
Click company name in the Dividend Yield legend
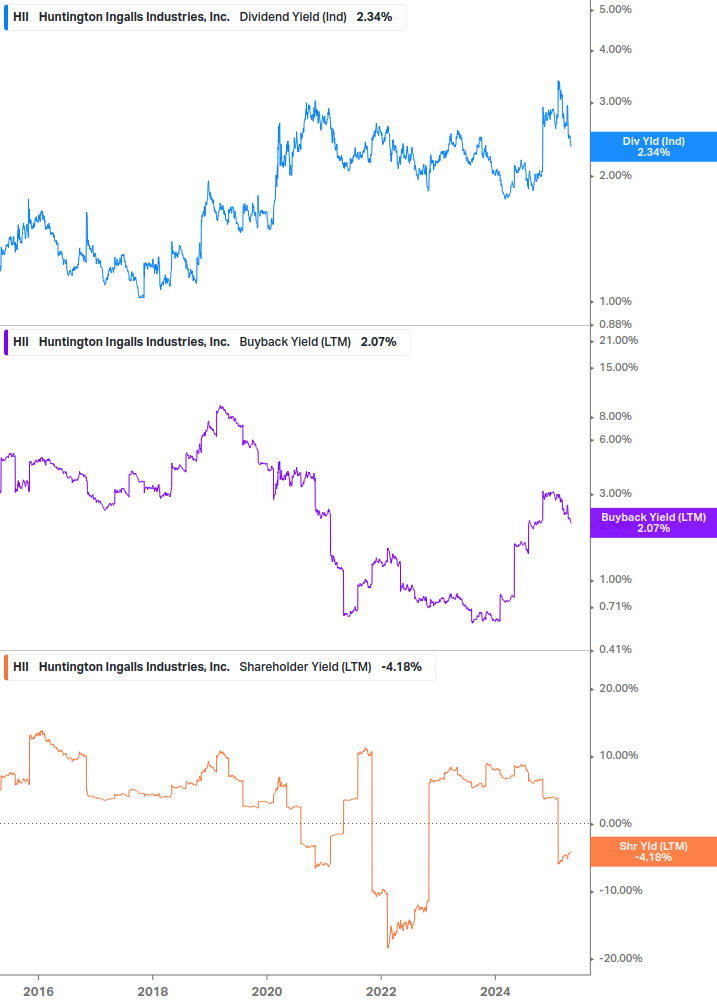point(134,17)
